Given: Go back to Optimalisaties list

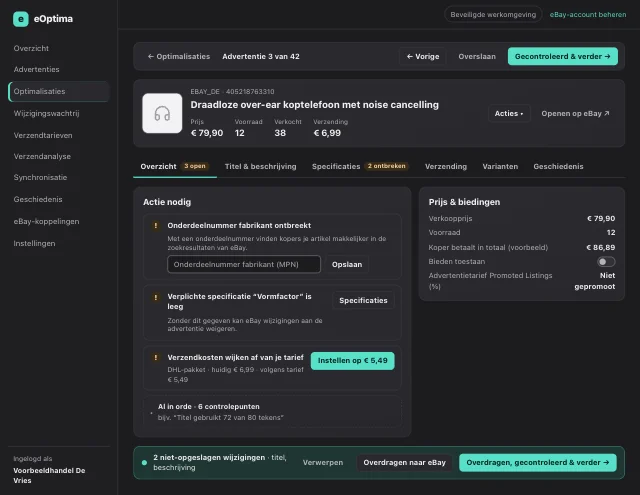Looking at the screenshot, I should tap(178, 56).
